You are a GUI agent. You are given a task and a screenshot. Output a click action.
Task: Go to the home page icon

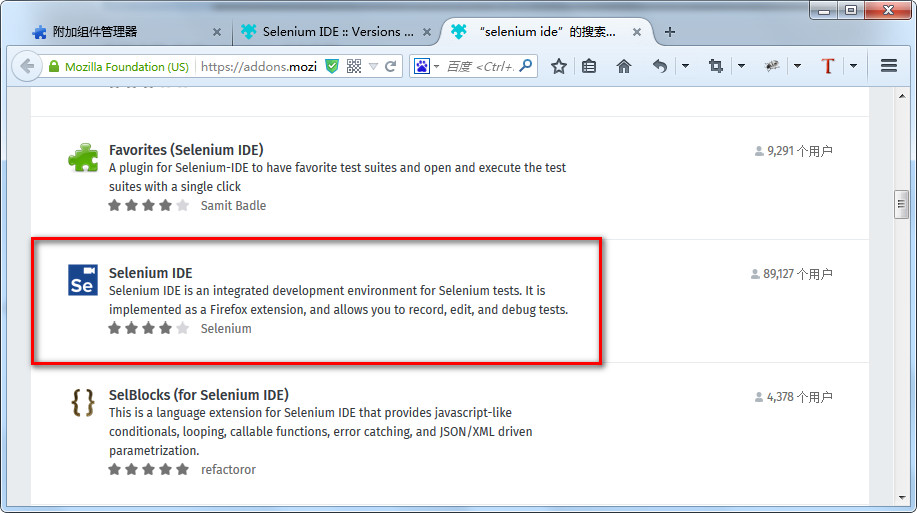coord(624,66)
